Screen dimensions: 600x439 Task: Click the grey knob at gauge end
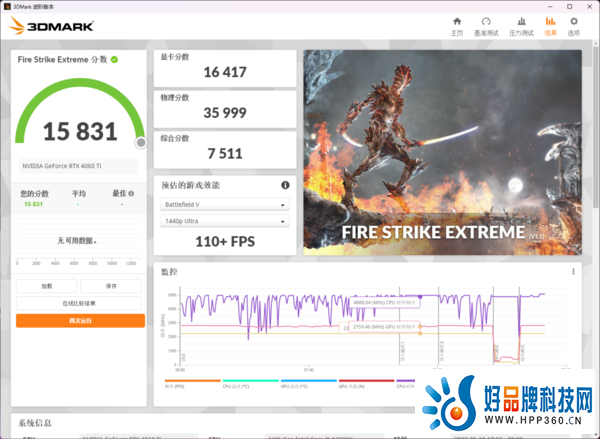[141, 142]
